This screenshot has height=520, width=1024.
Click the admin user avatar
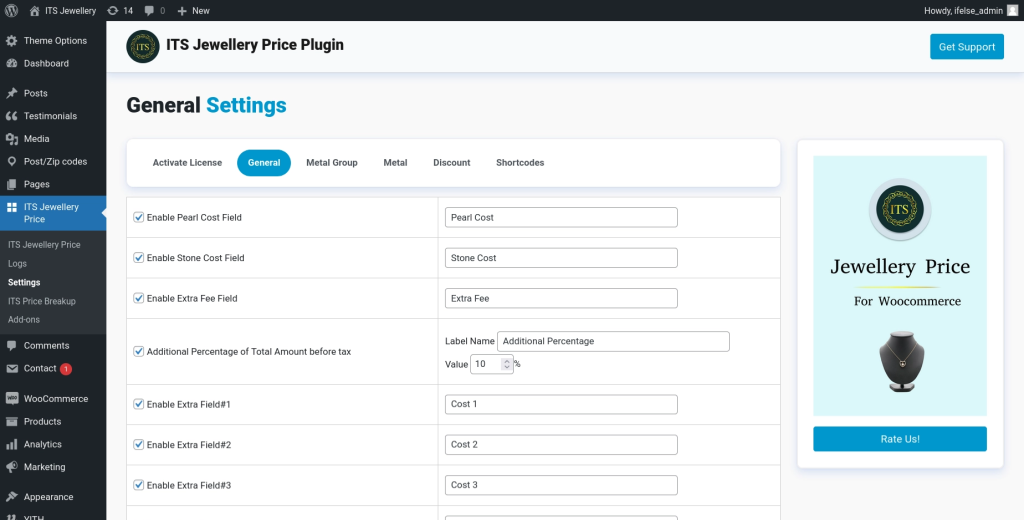click(x=1012, y=10)
